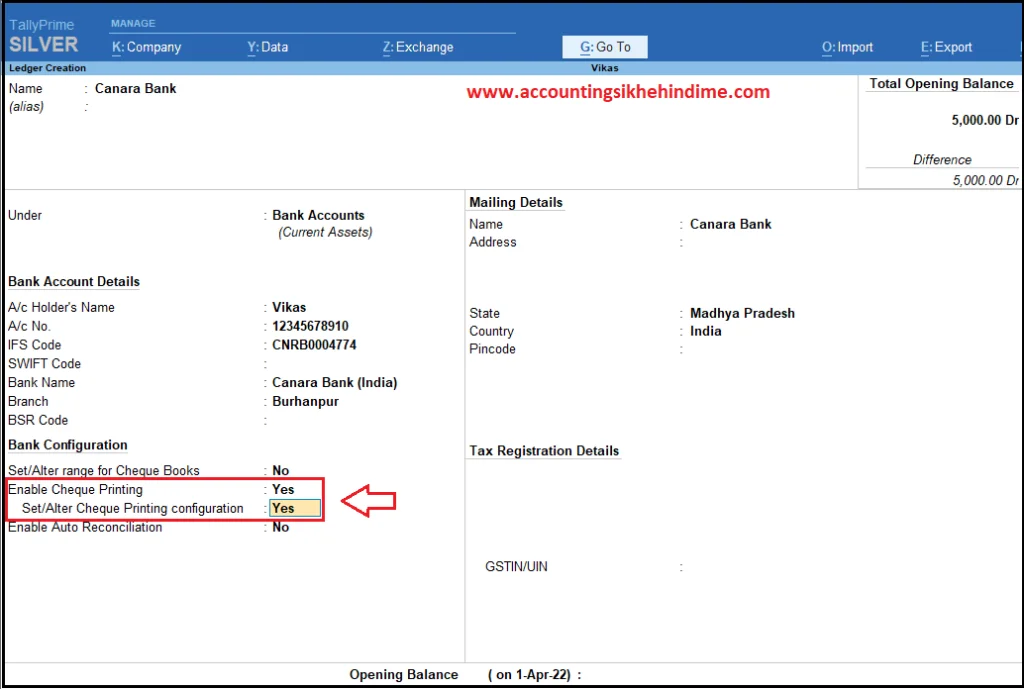This screenshot has height=689, width=1024.
Task: Click the (Current Assets) group text
Action: point(325,232)
